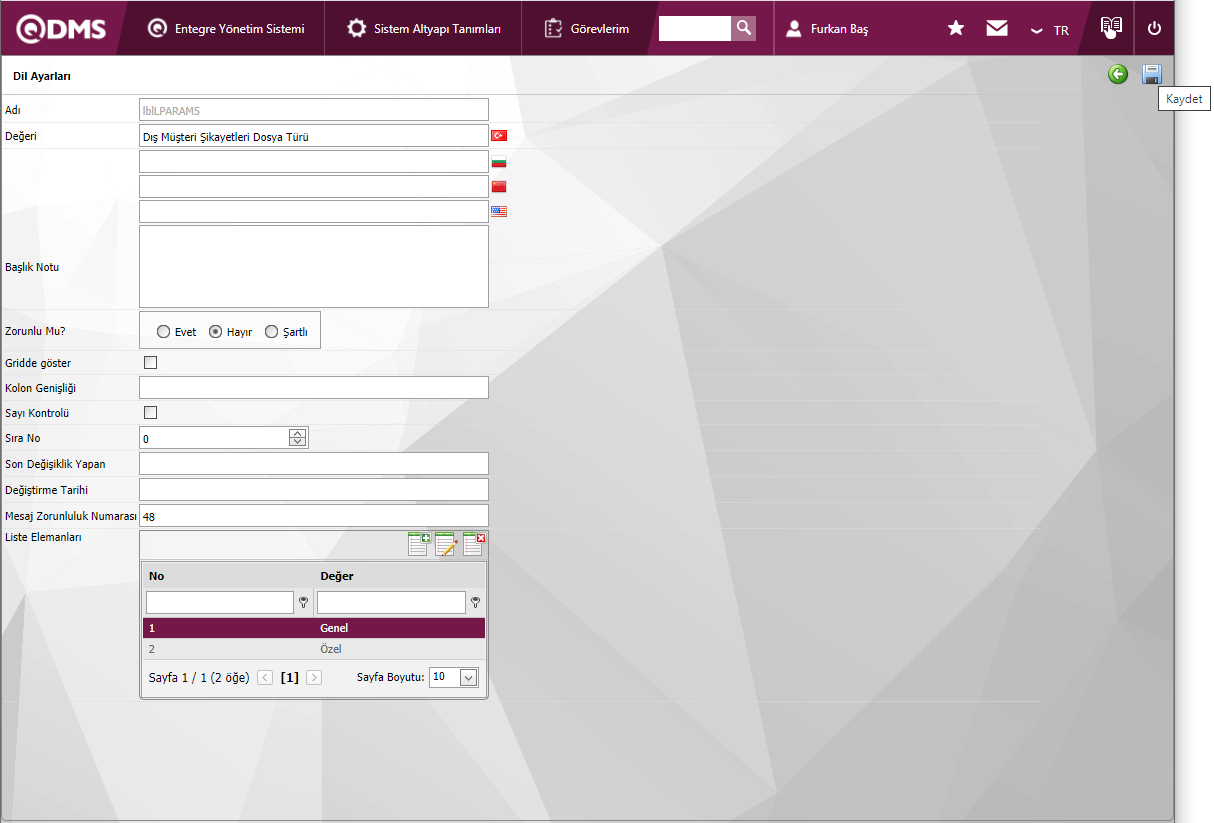Click the Bulgarian language value field

[314, 161]
